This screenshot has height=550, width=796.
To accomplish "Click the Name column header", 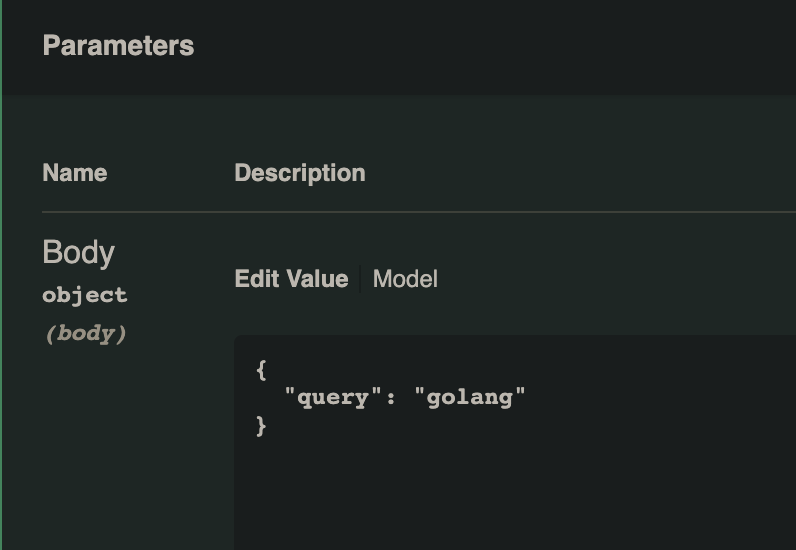I will pyautogui.click(x=75, y=173).
